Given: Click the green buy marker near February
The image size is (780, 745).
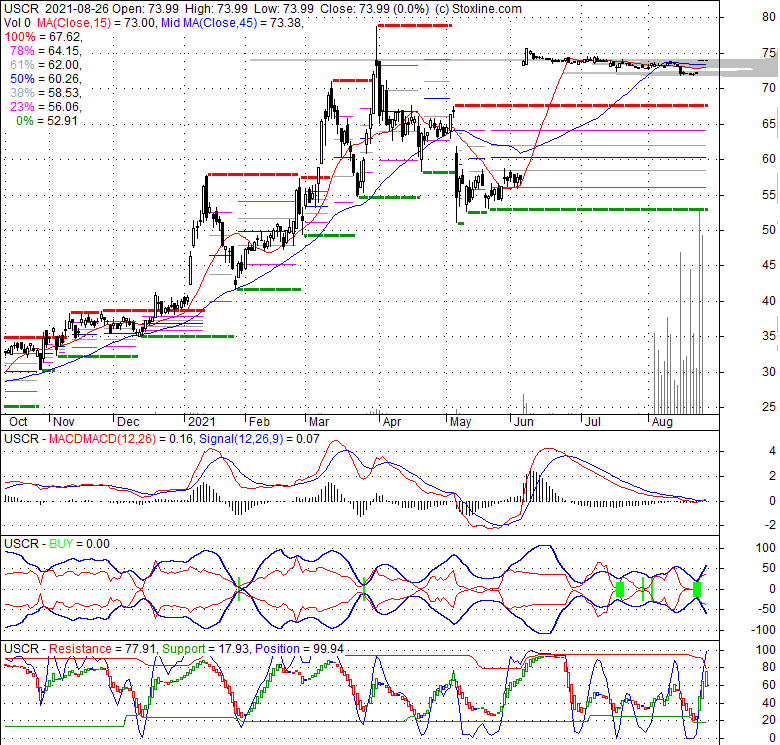Looking at the screenshot, I should pos(239,589).
